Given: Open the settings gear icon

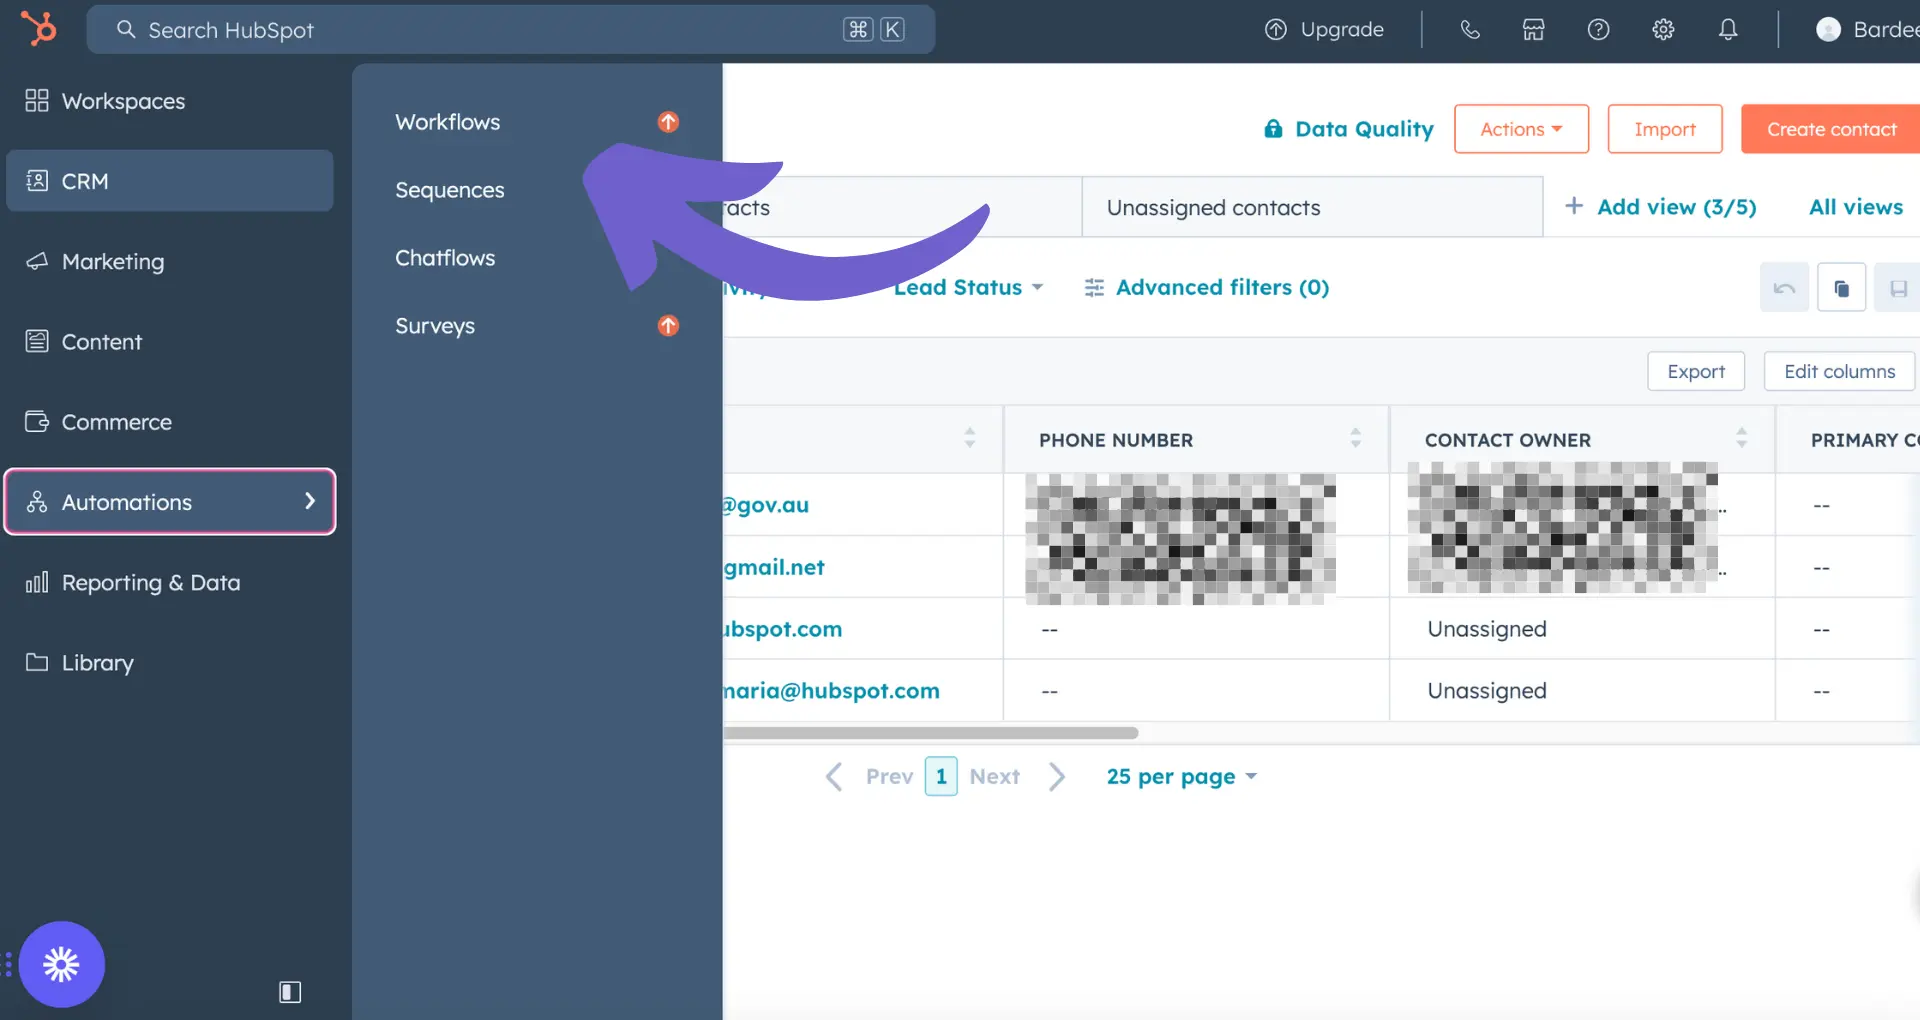Looking at the screenshot, I should (1663, 30).
